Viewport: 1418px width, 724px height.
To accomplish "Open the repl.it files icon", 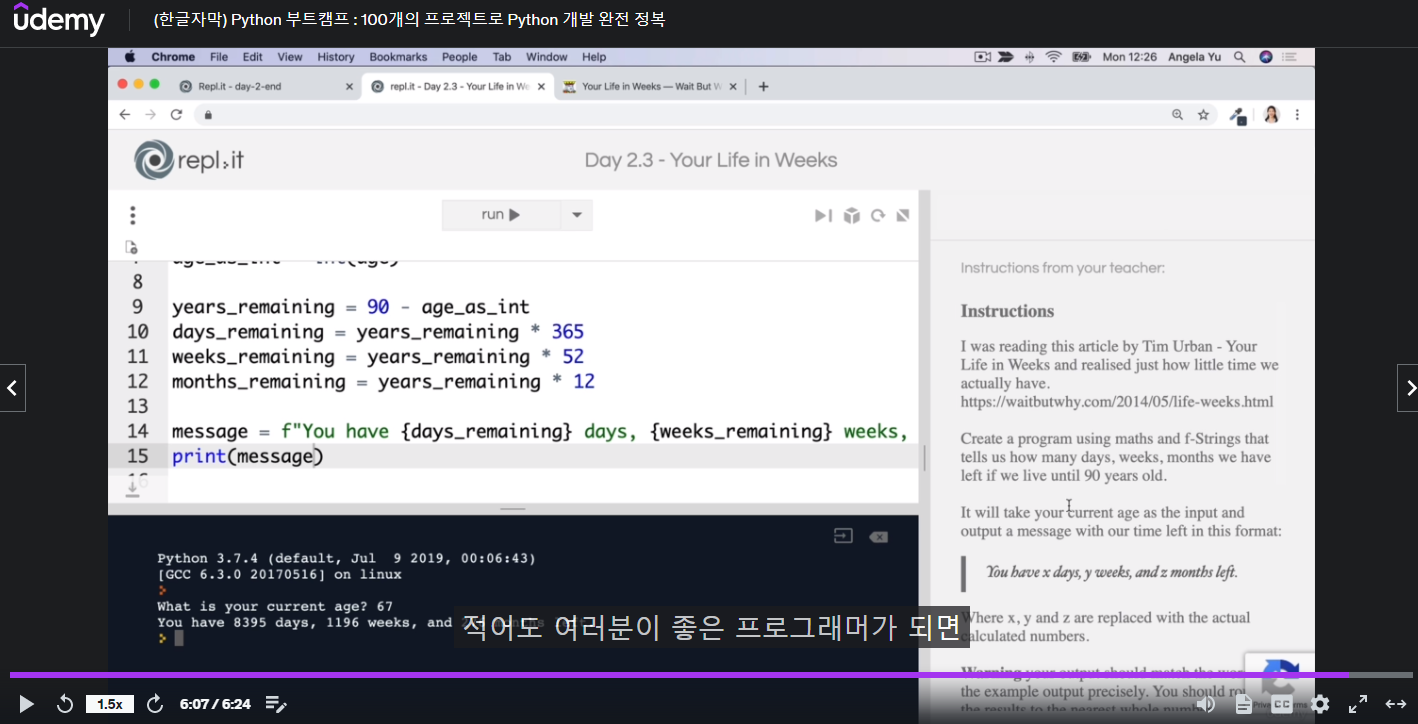I will click(x=131, y=247).
